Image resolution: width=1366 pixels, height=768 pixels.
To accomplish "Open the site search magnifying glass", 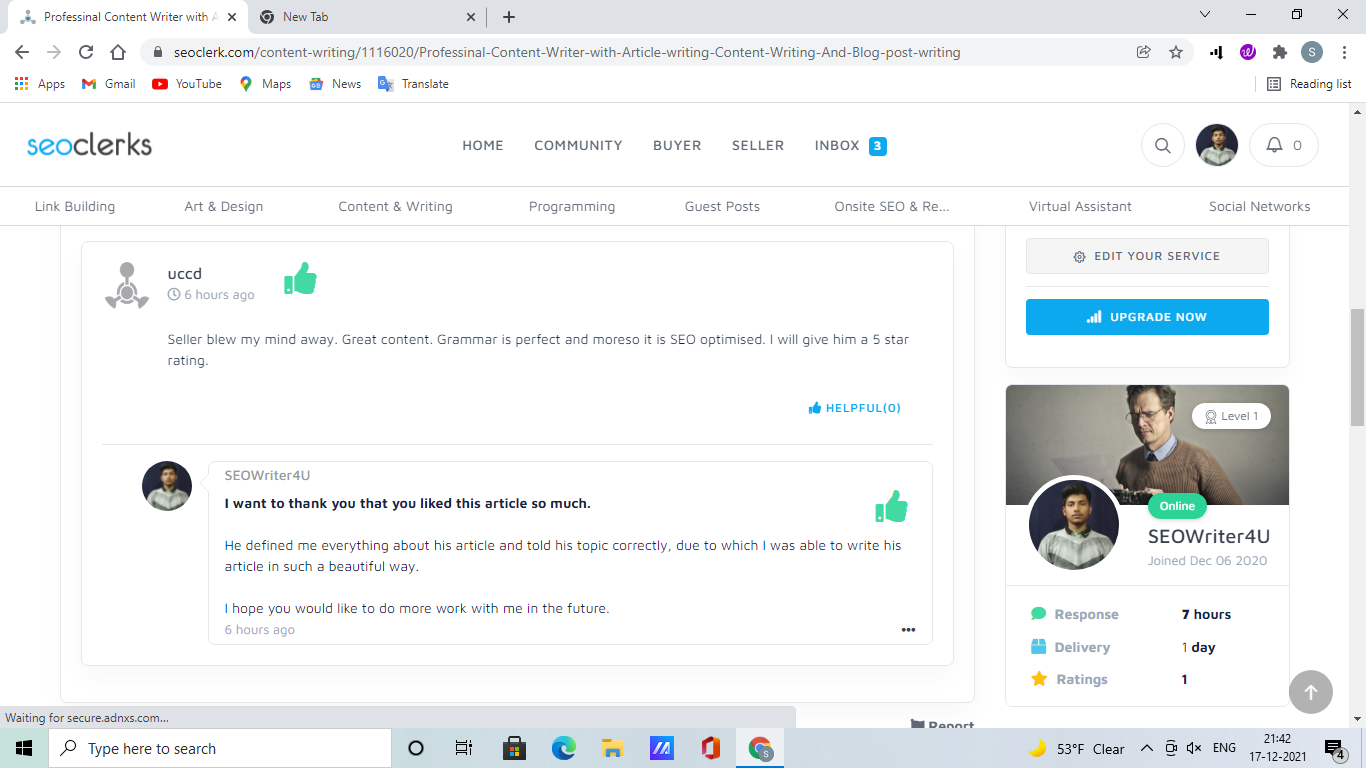I will pos(1162,145).
